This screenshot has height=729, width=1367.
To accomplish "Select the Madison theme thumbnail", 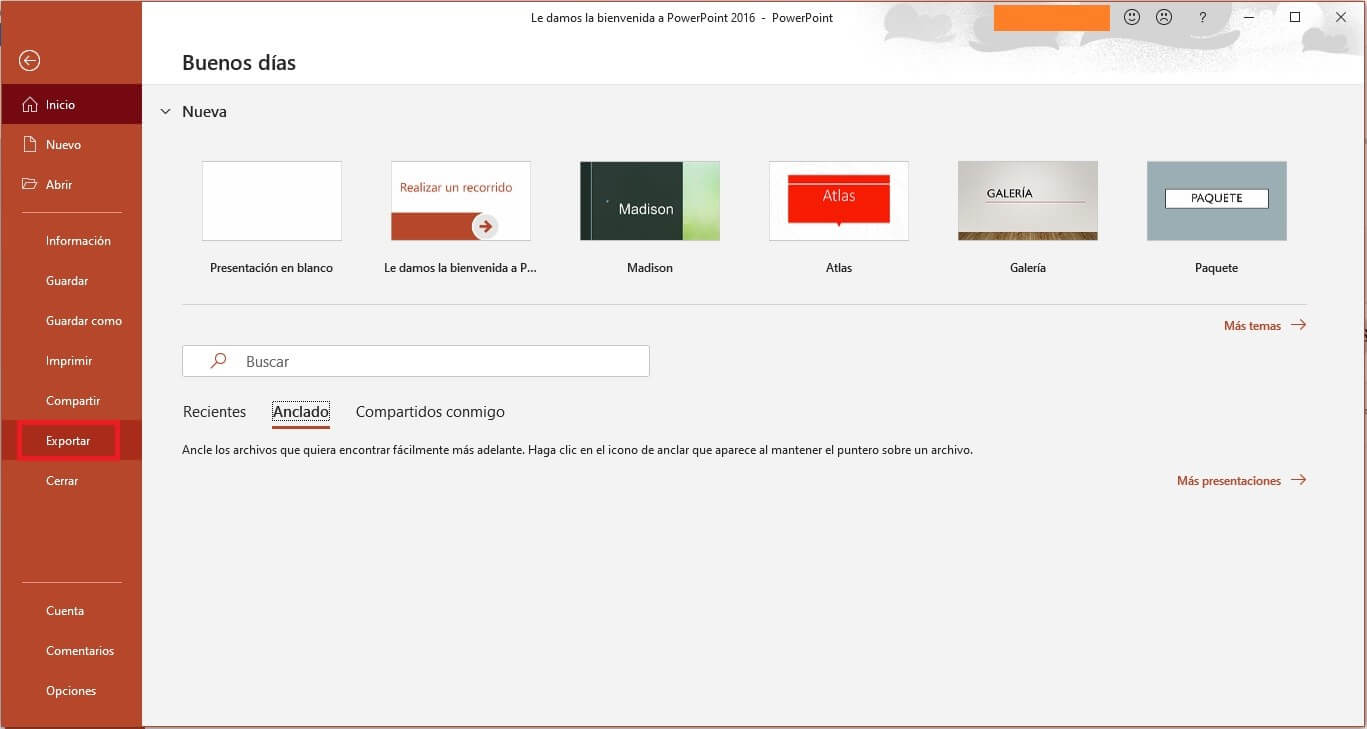I will pos(650,201).
